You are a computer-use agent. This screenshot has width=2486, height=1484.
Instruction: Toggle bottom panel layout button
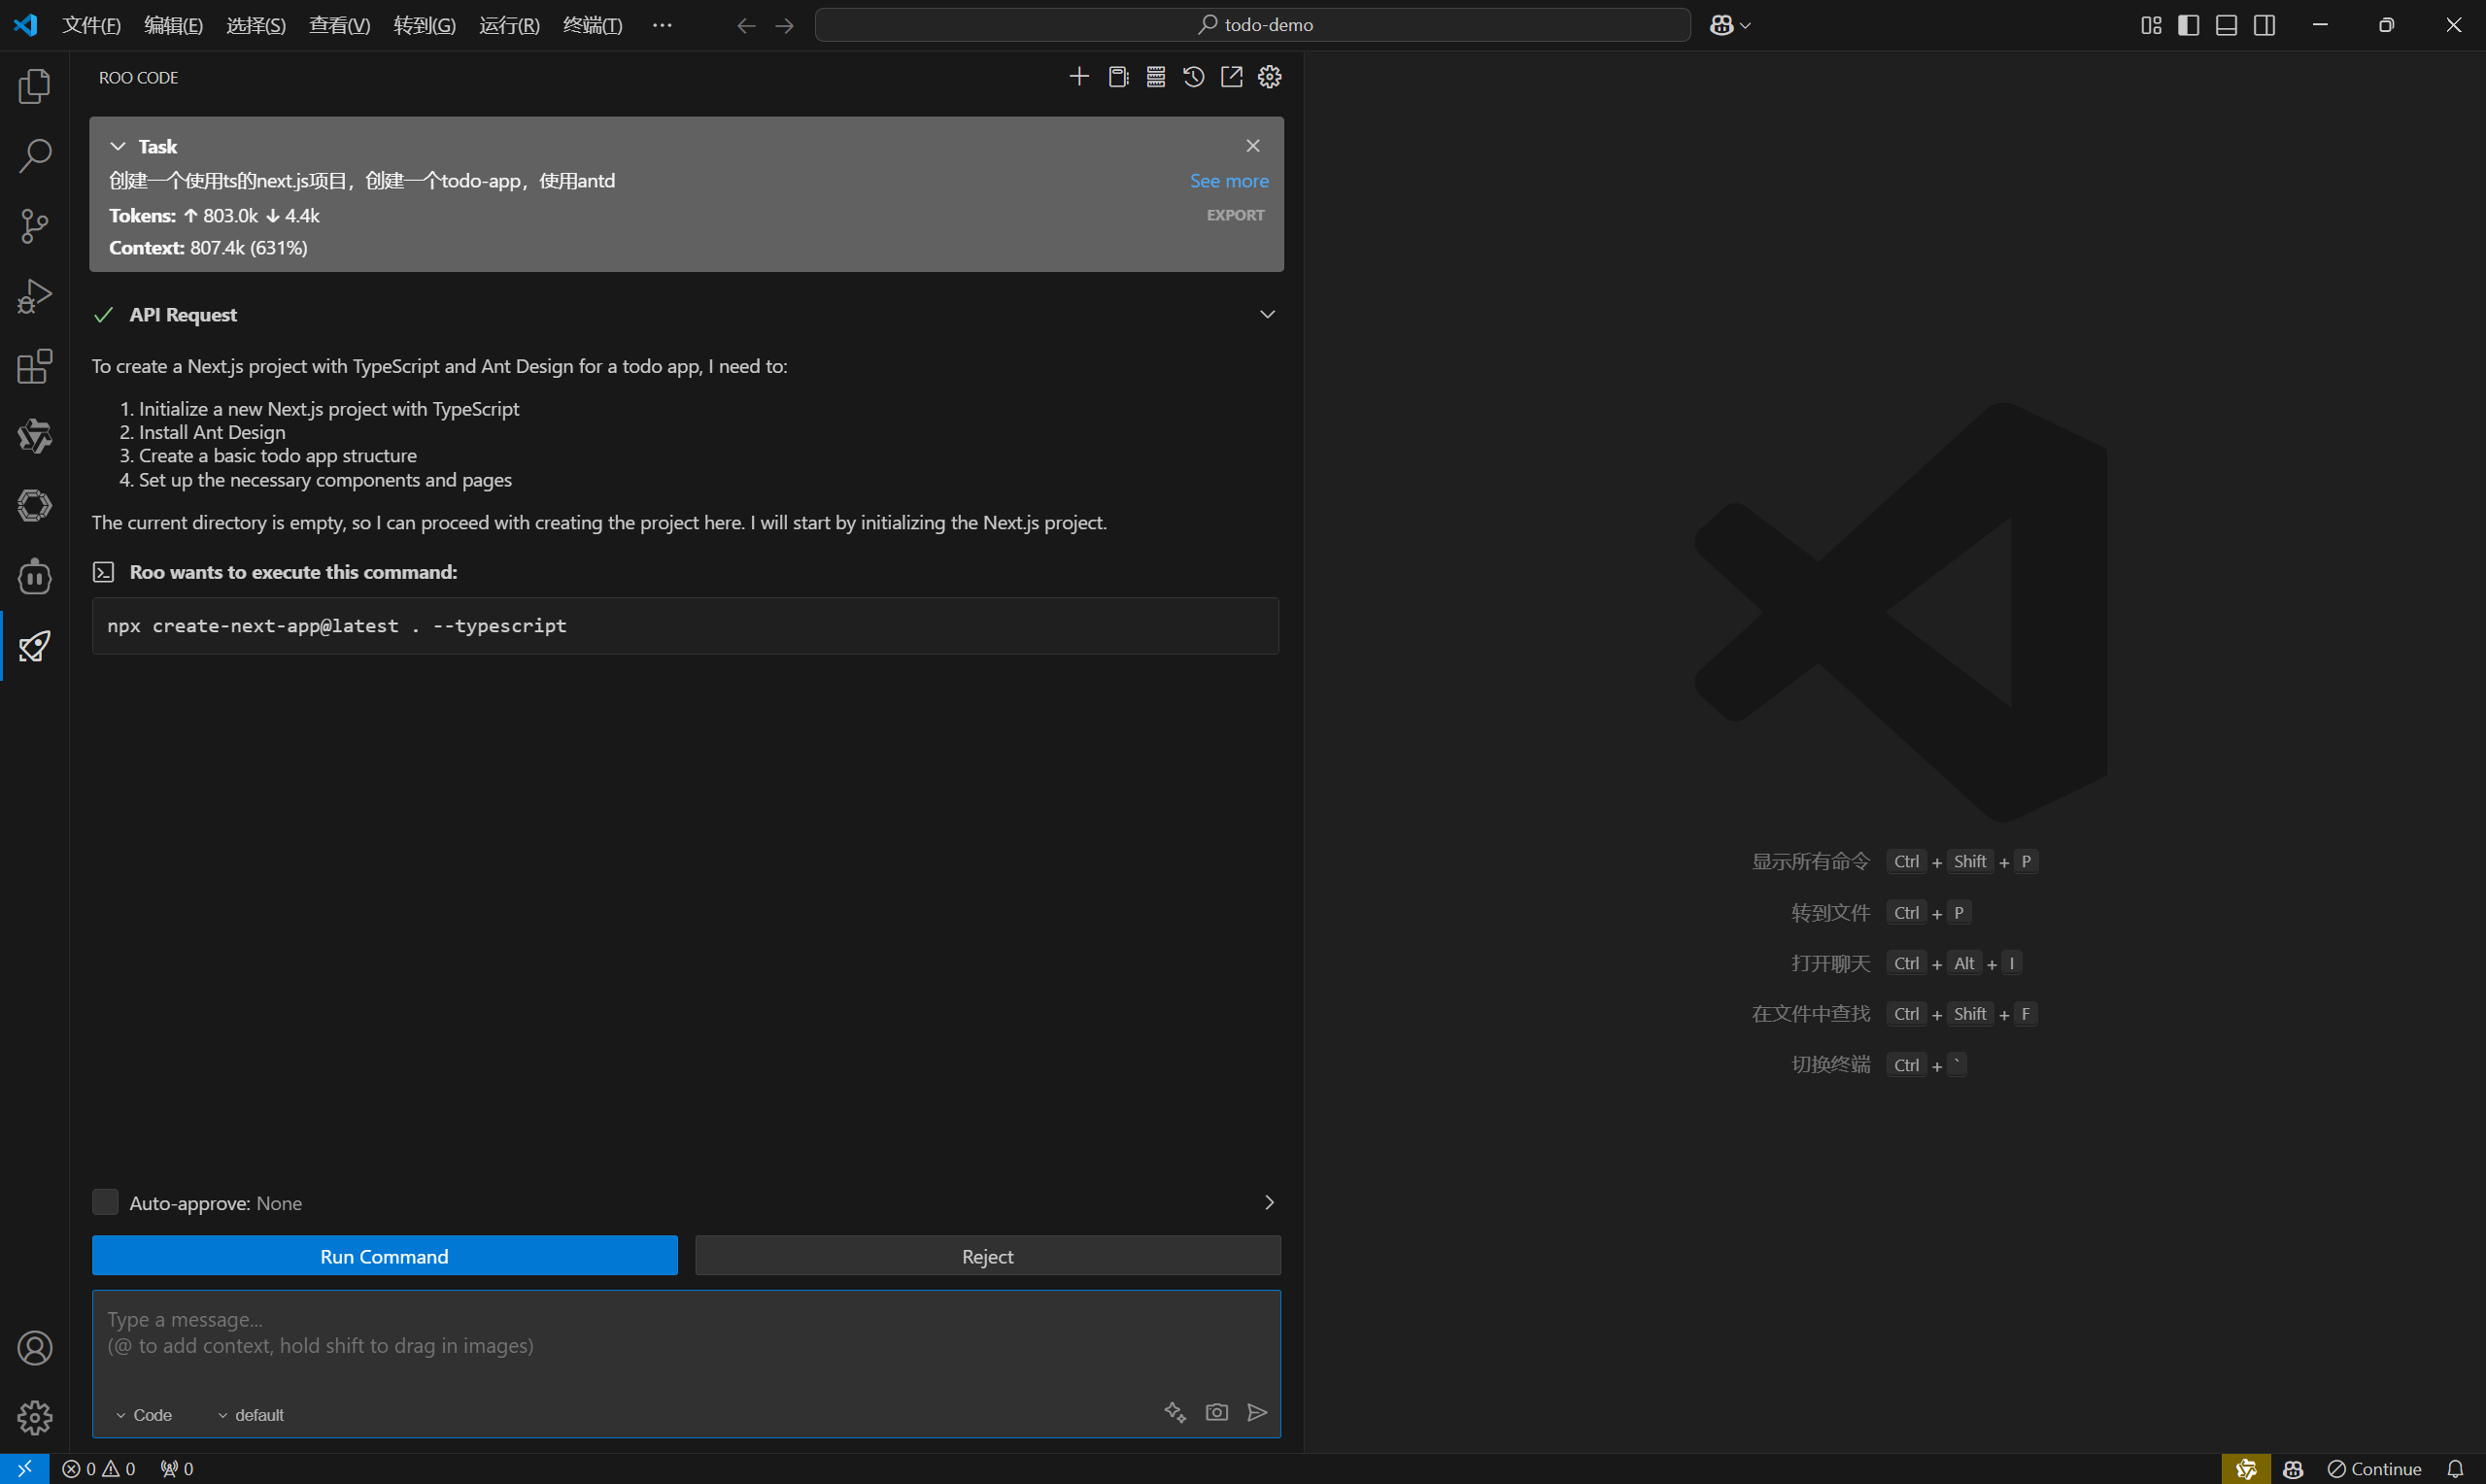(x=2226, y=25)
